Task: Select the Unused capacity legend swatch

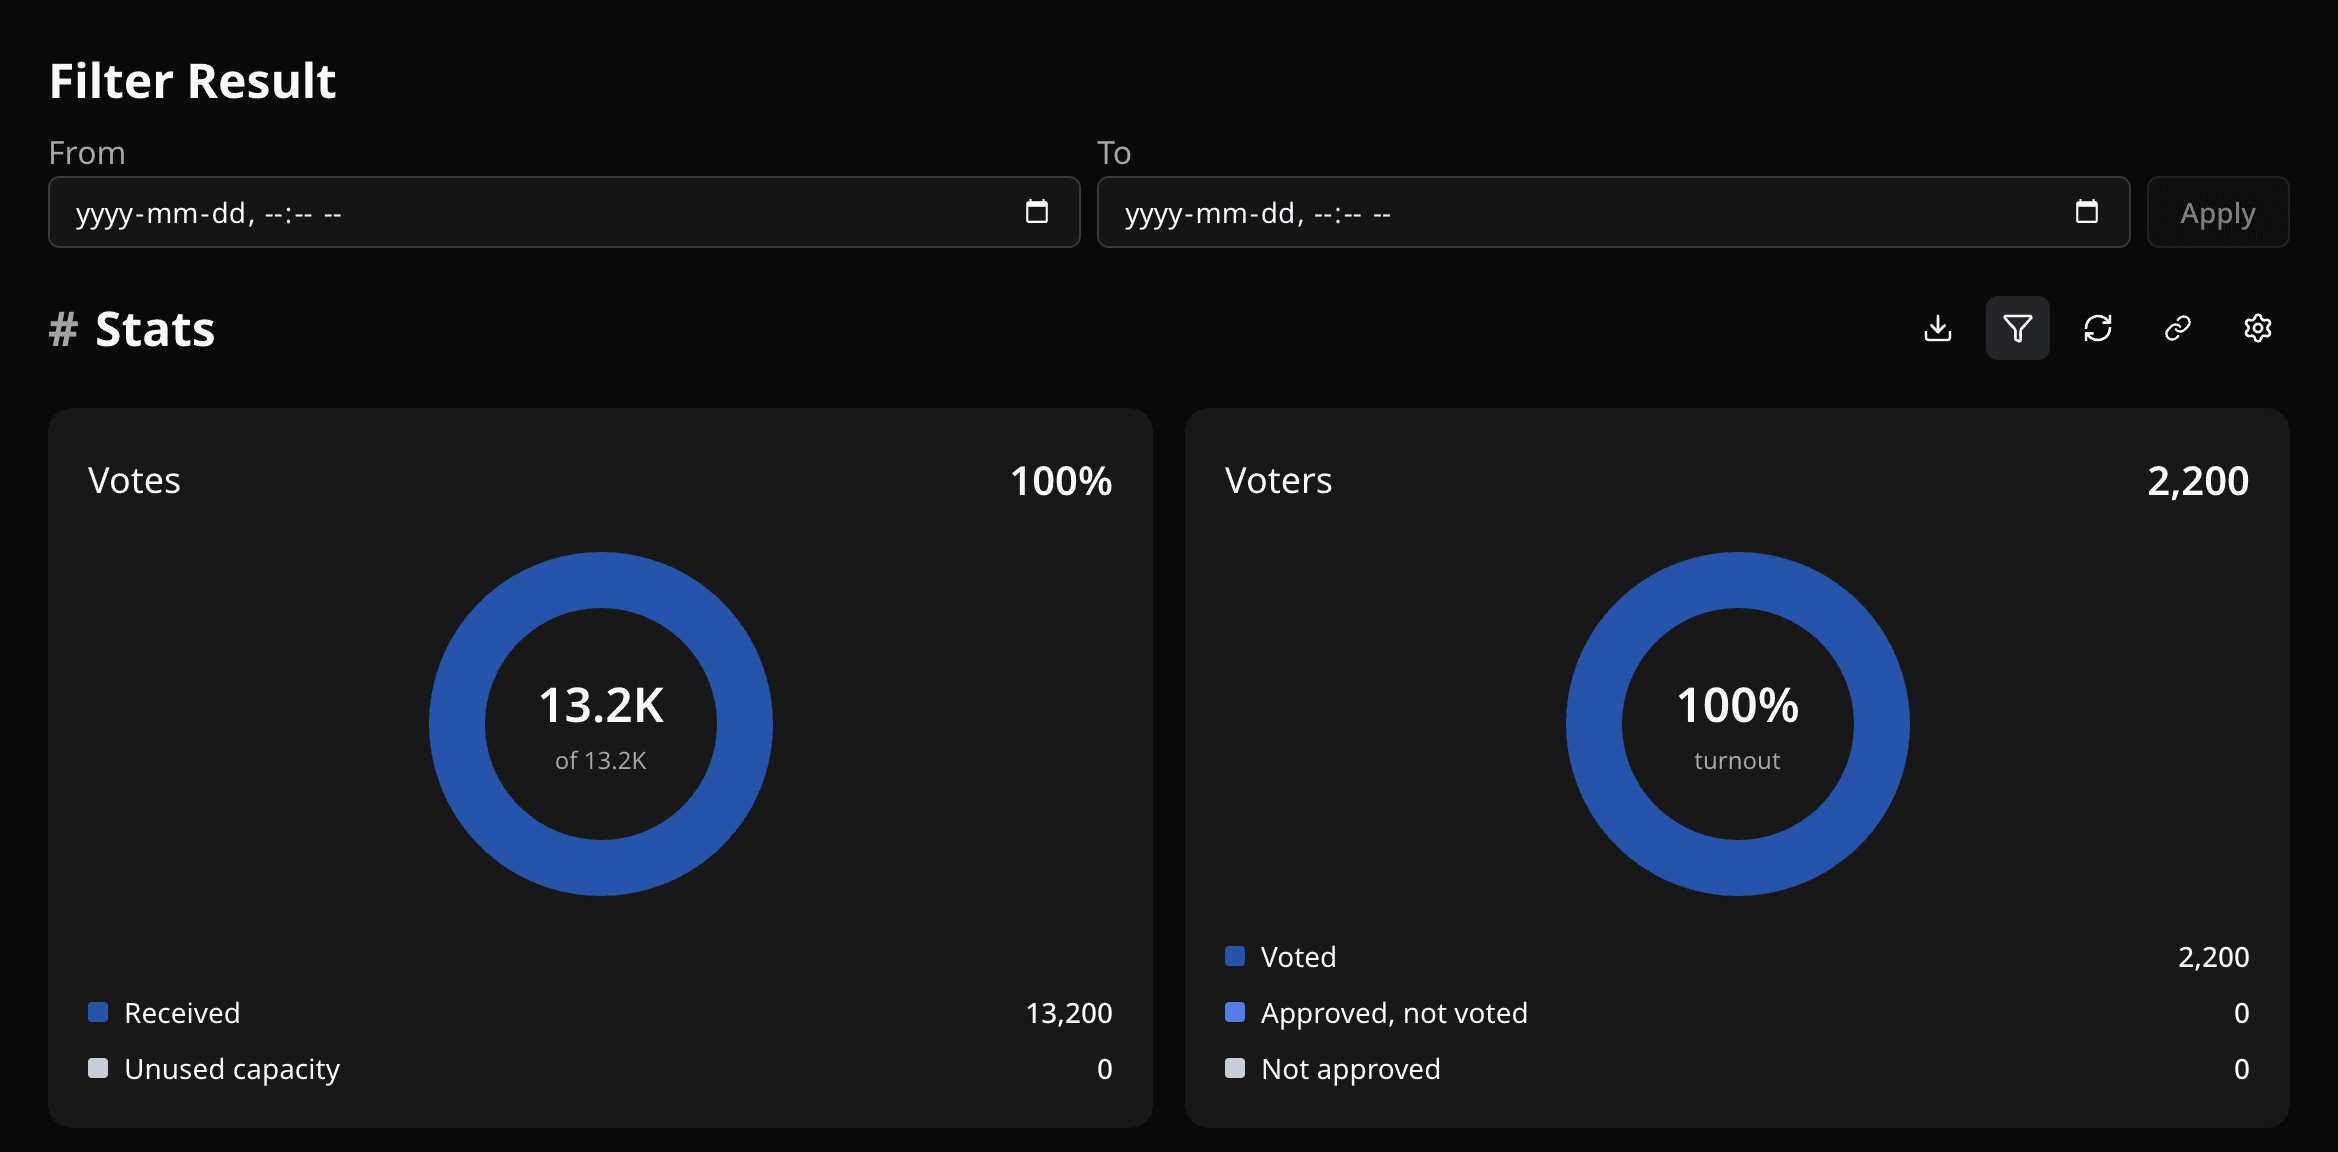Action: [x=98, y=1068]
